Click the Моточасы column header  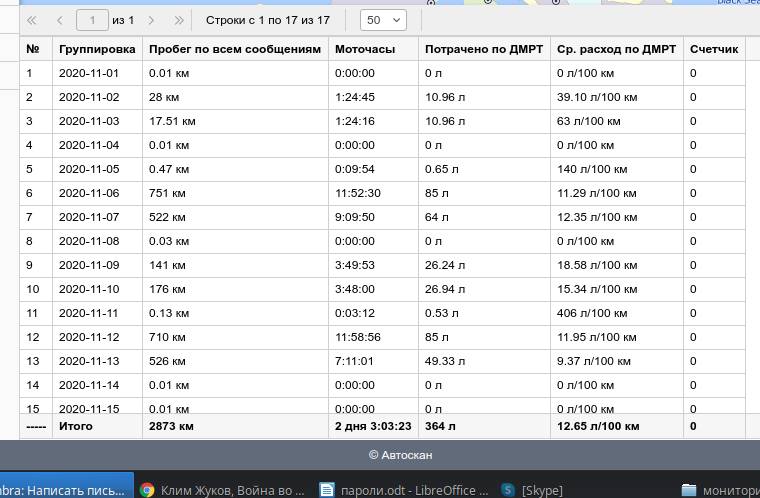[364, 49]
